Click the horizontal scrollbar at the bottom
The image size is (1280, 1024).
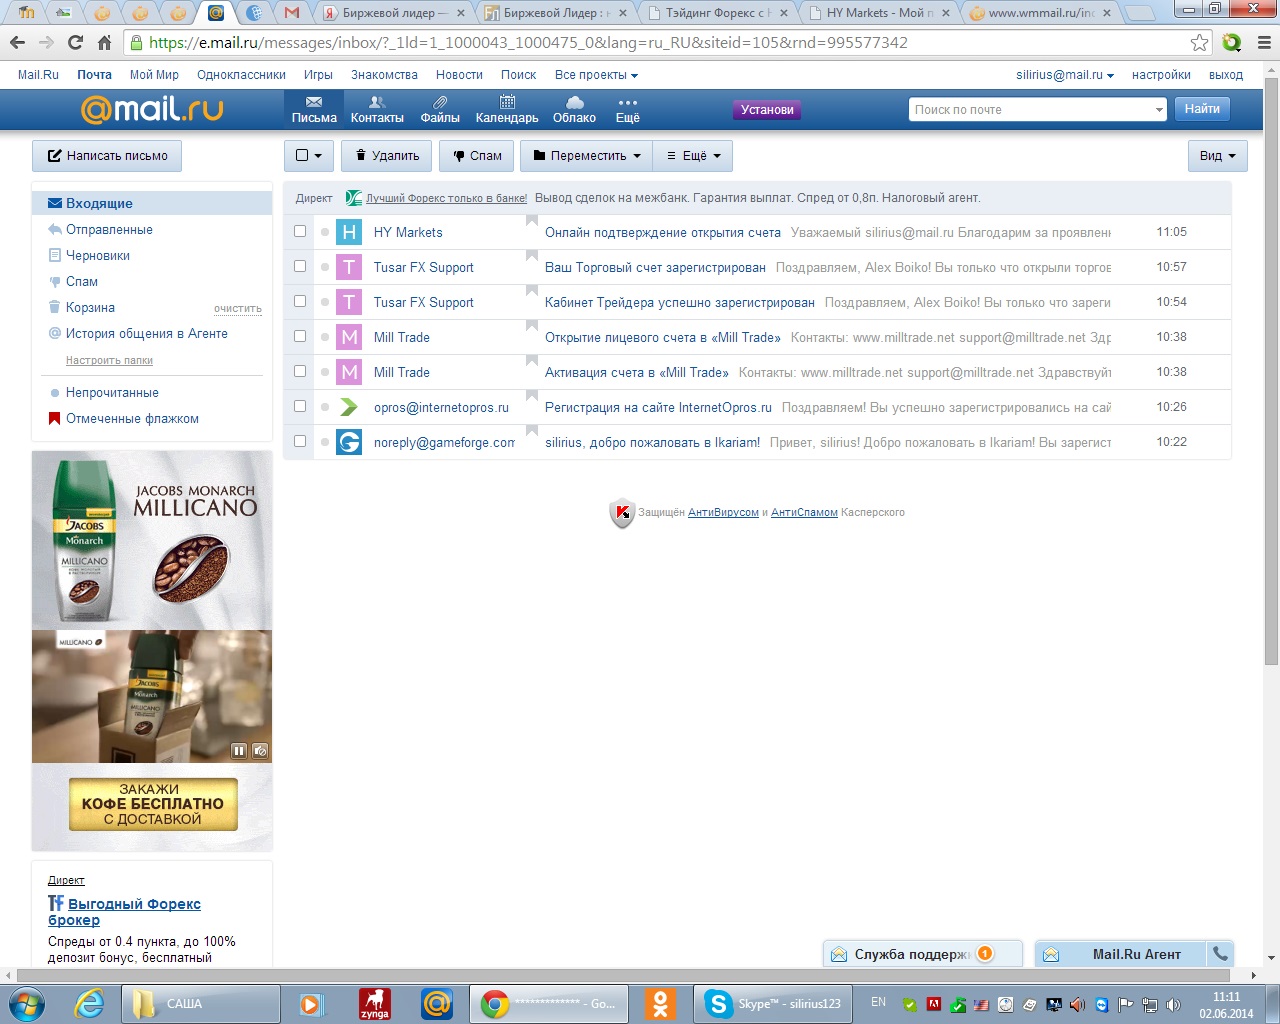click(x=624, y=975)
